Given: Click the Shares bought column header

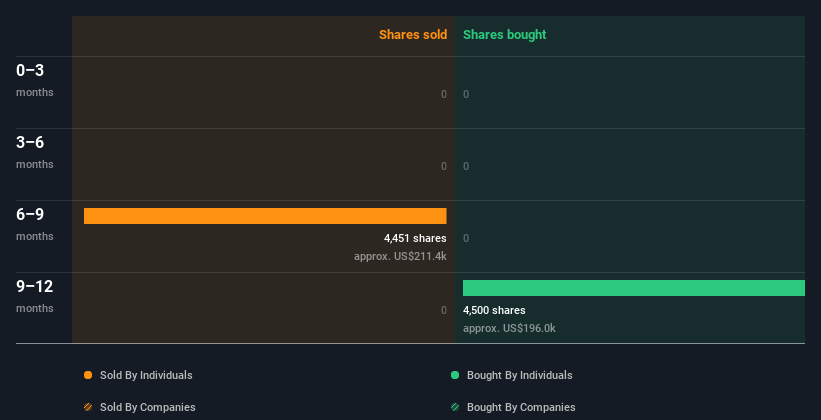Looking at the screenshot, I should (505, 35).
